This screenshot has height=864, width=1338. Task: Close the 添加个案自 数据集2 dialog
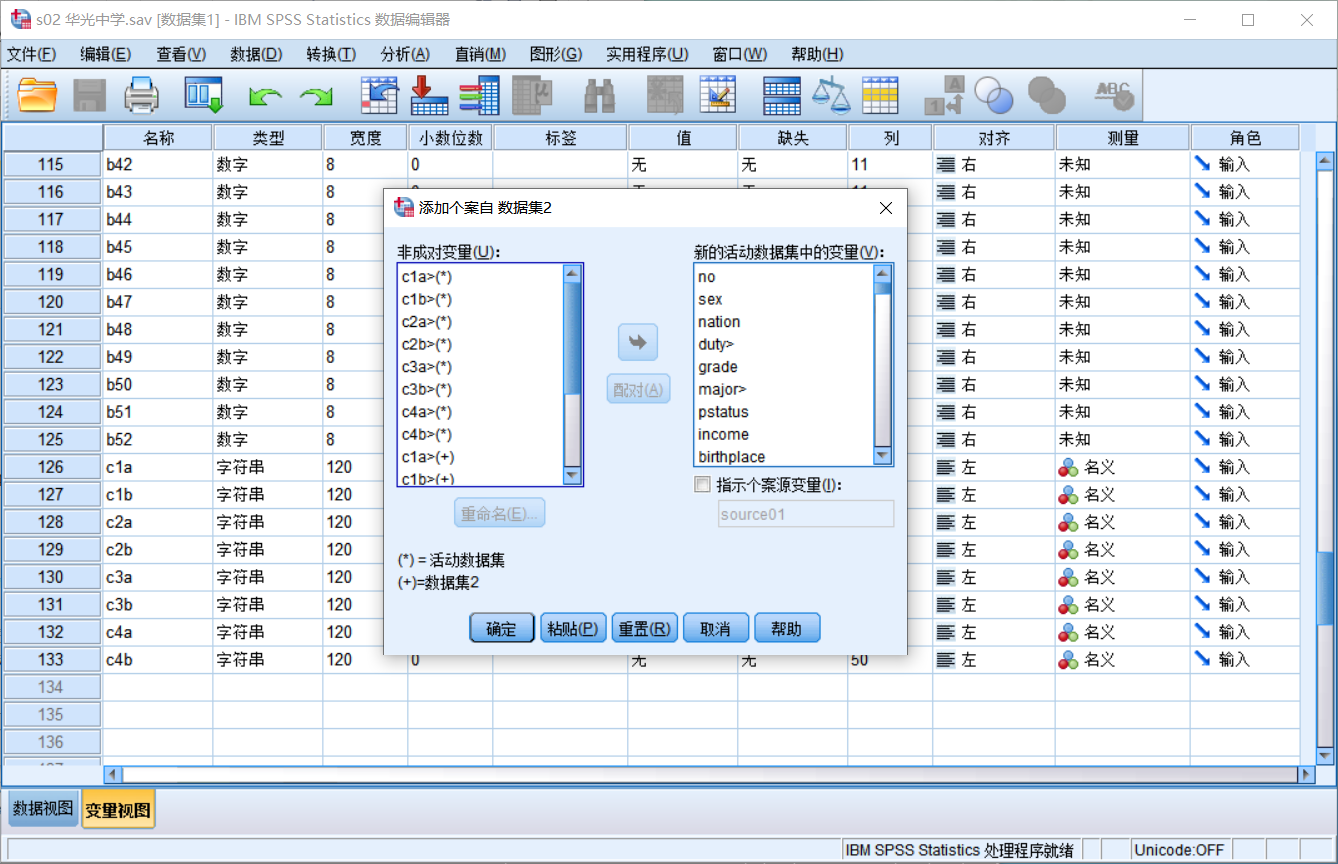(x=885, y=208)
